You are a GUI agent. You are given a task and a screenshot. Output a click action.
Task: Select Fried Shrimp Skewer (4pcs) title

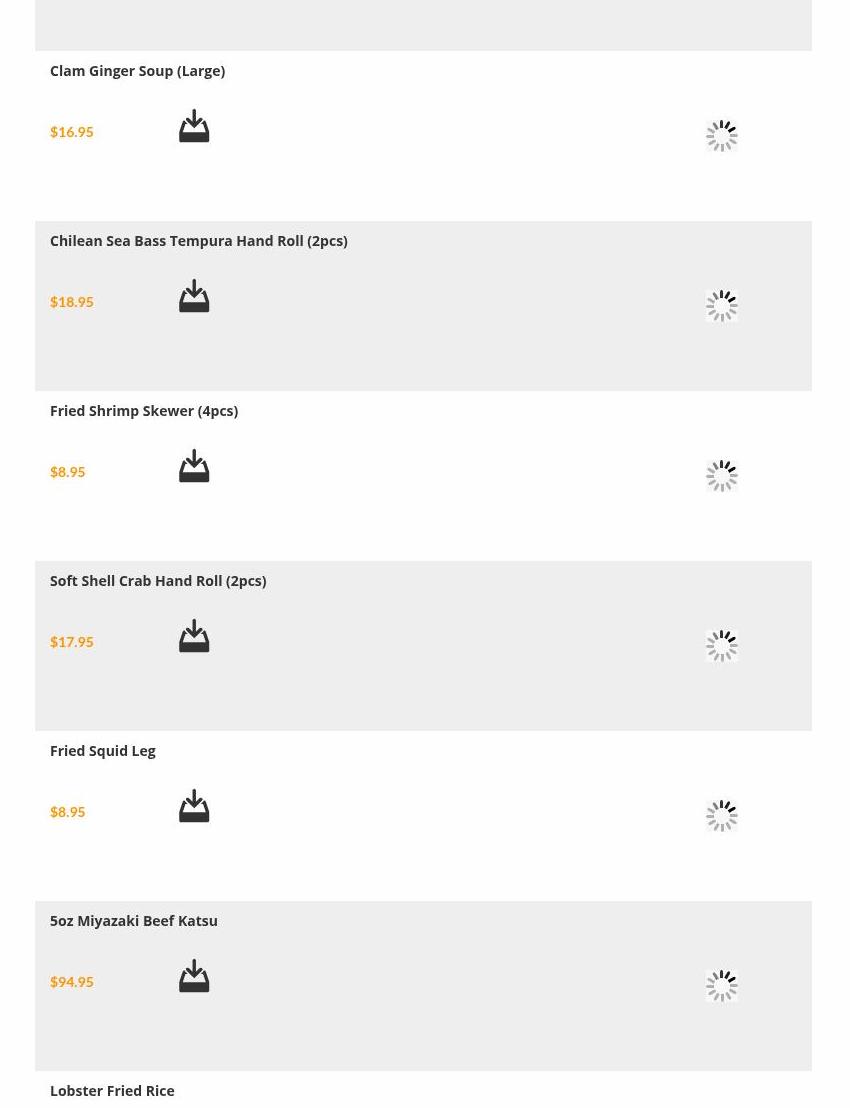(143, 411)
